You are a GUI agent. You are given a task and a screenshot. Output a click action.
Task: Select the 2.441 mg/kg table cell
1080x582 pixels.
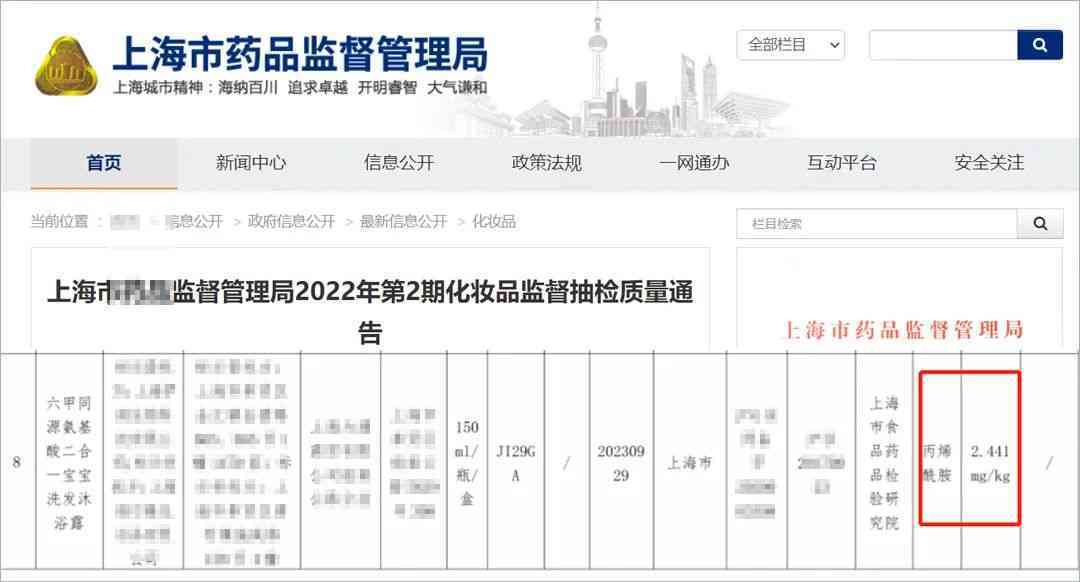tap(990, 463)
